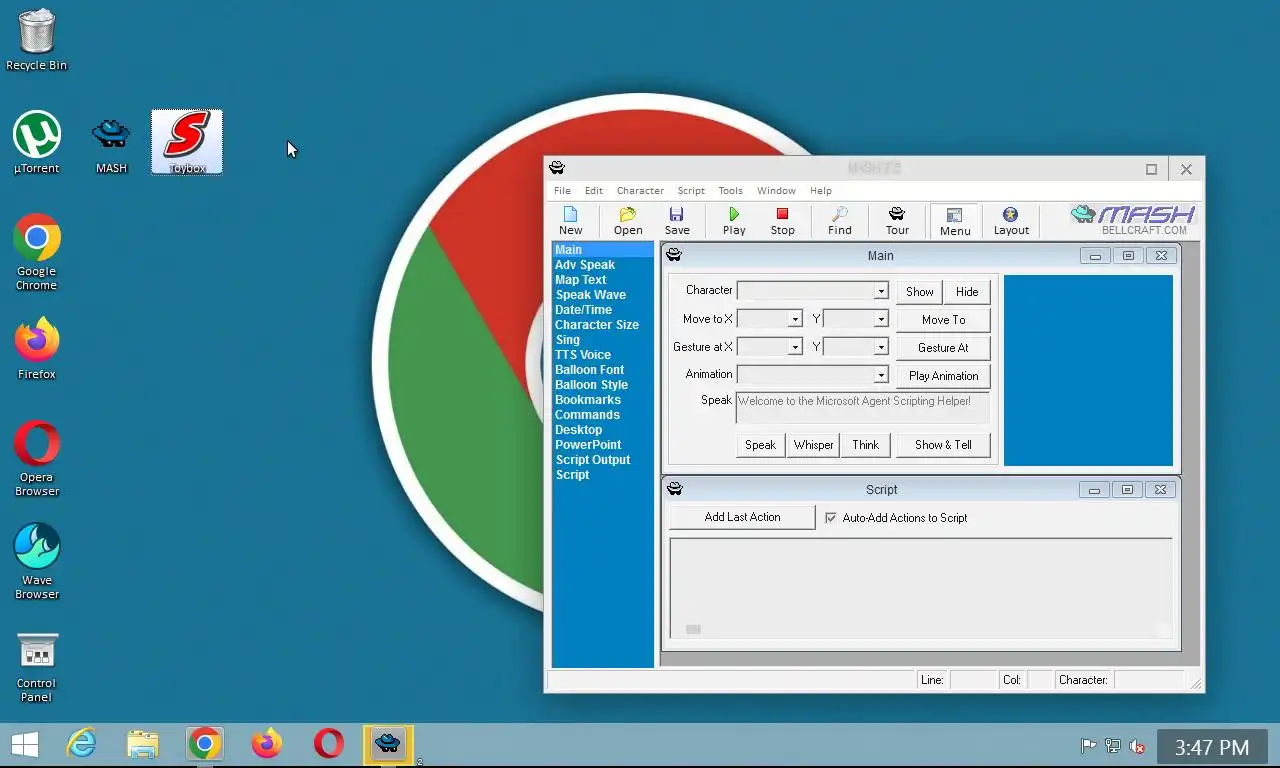Click the Play Animation button
This screenshot has height=768, width=1280.
point(943,375)
